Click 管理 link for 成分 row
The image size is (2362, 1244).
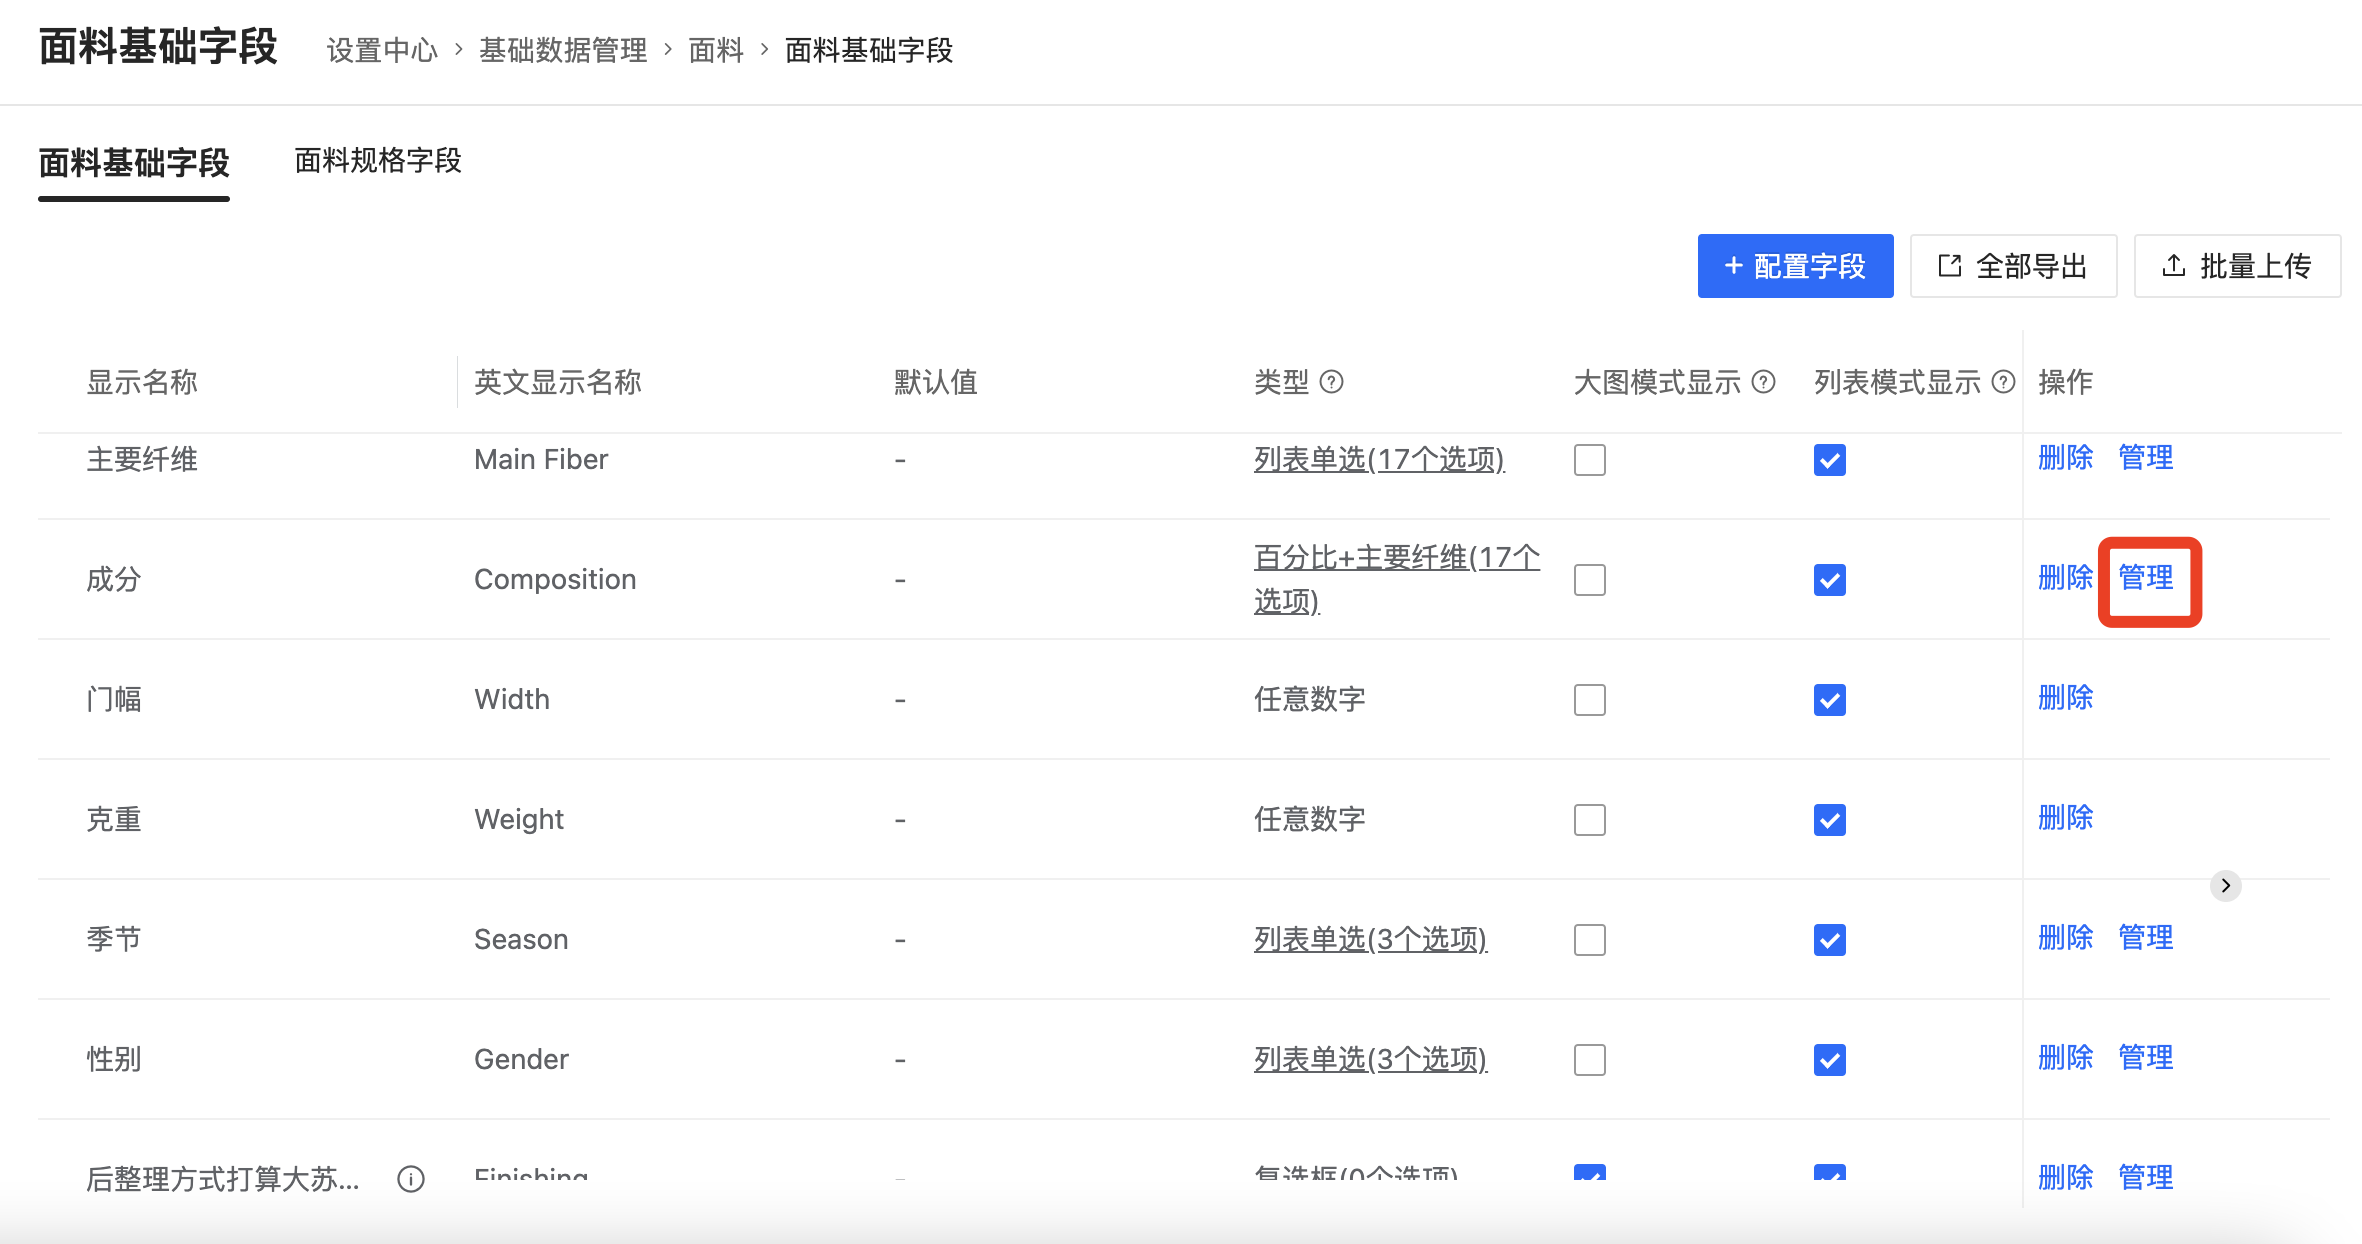coord(2146,578)
